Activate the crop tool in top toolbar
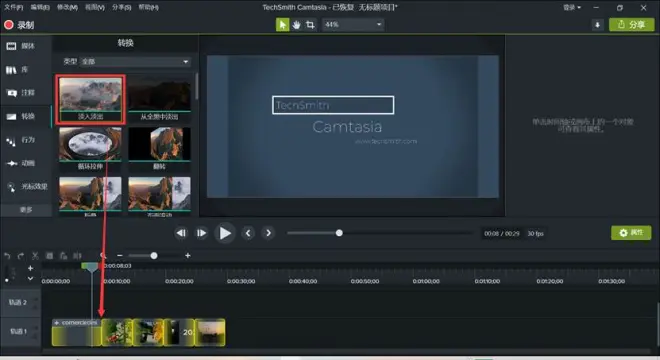 tap(310, 25)
